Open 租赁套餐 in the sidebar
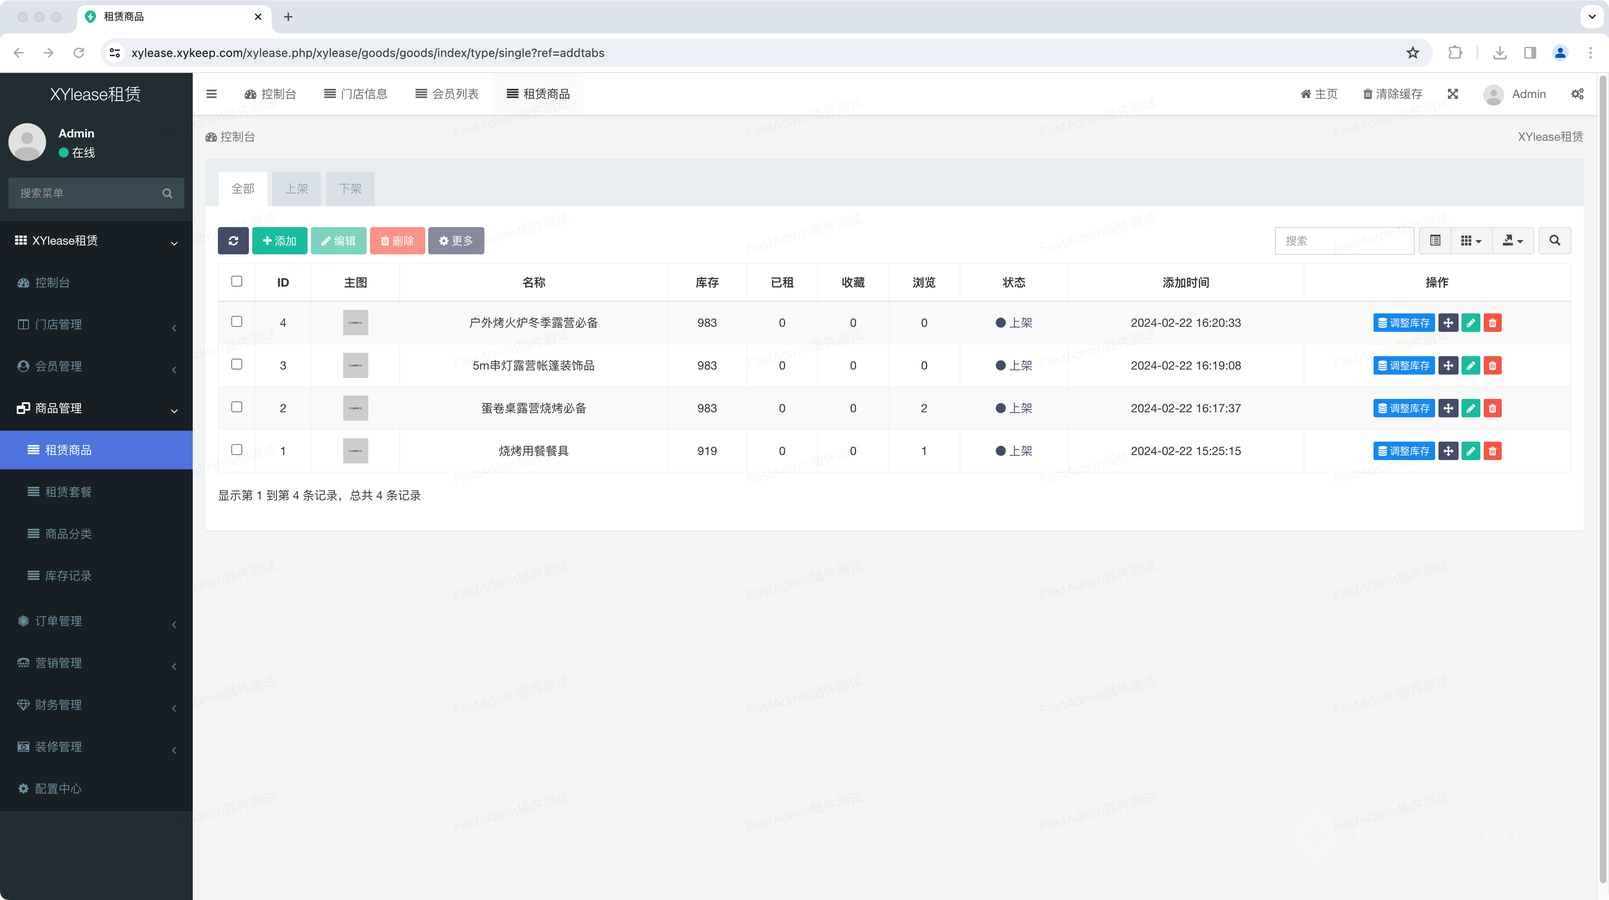Screen dimensions: 1609x900 pyautogui.click(x=68, y=492)
